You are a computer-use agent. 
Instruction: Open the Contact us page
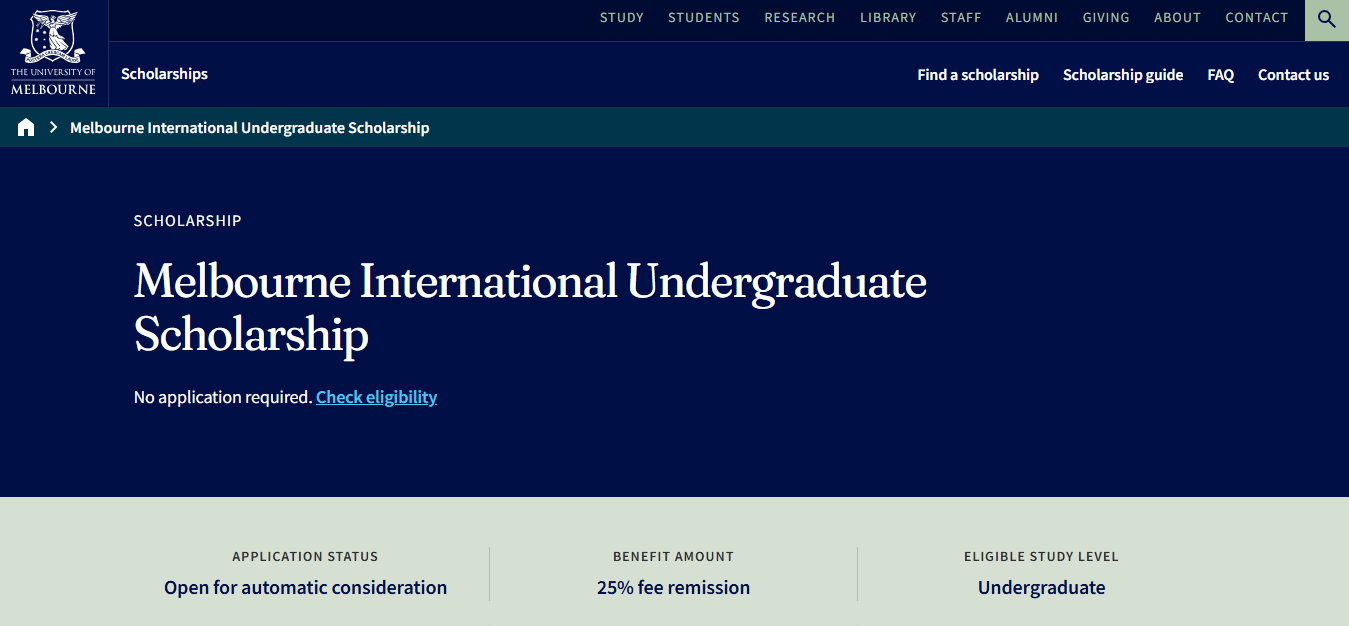click(x=1293, y=74)
